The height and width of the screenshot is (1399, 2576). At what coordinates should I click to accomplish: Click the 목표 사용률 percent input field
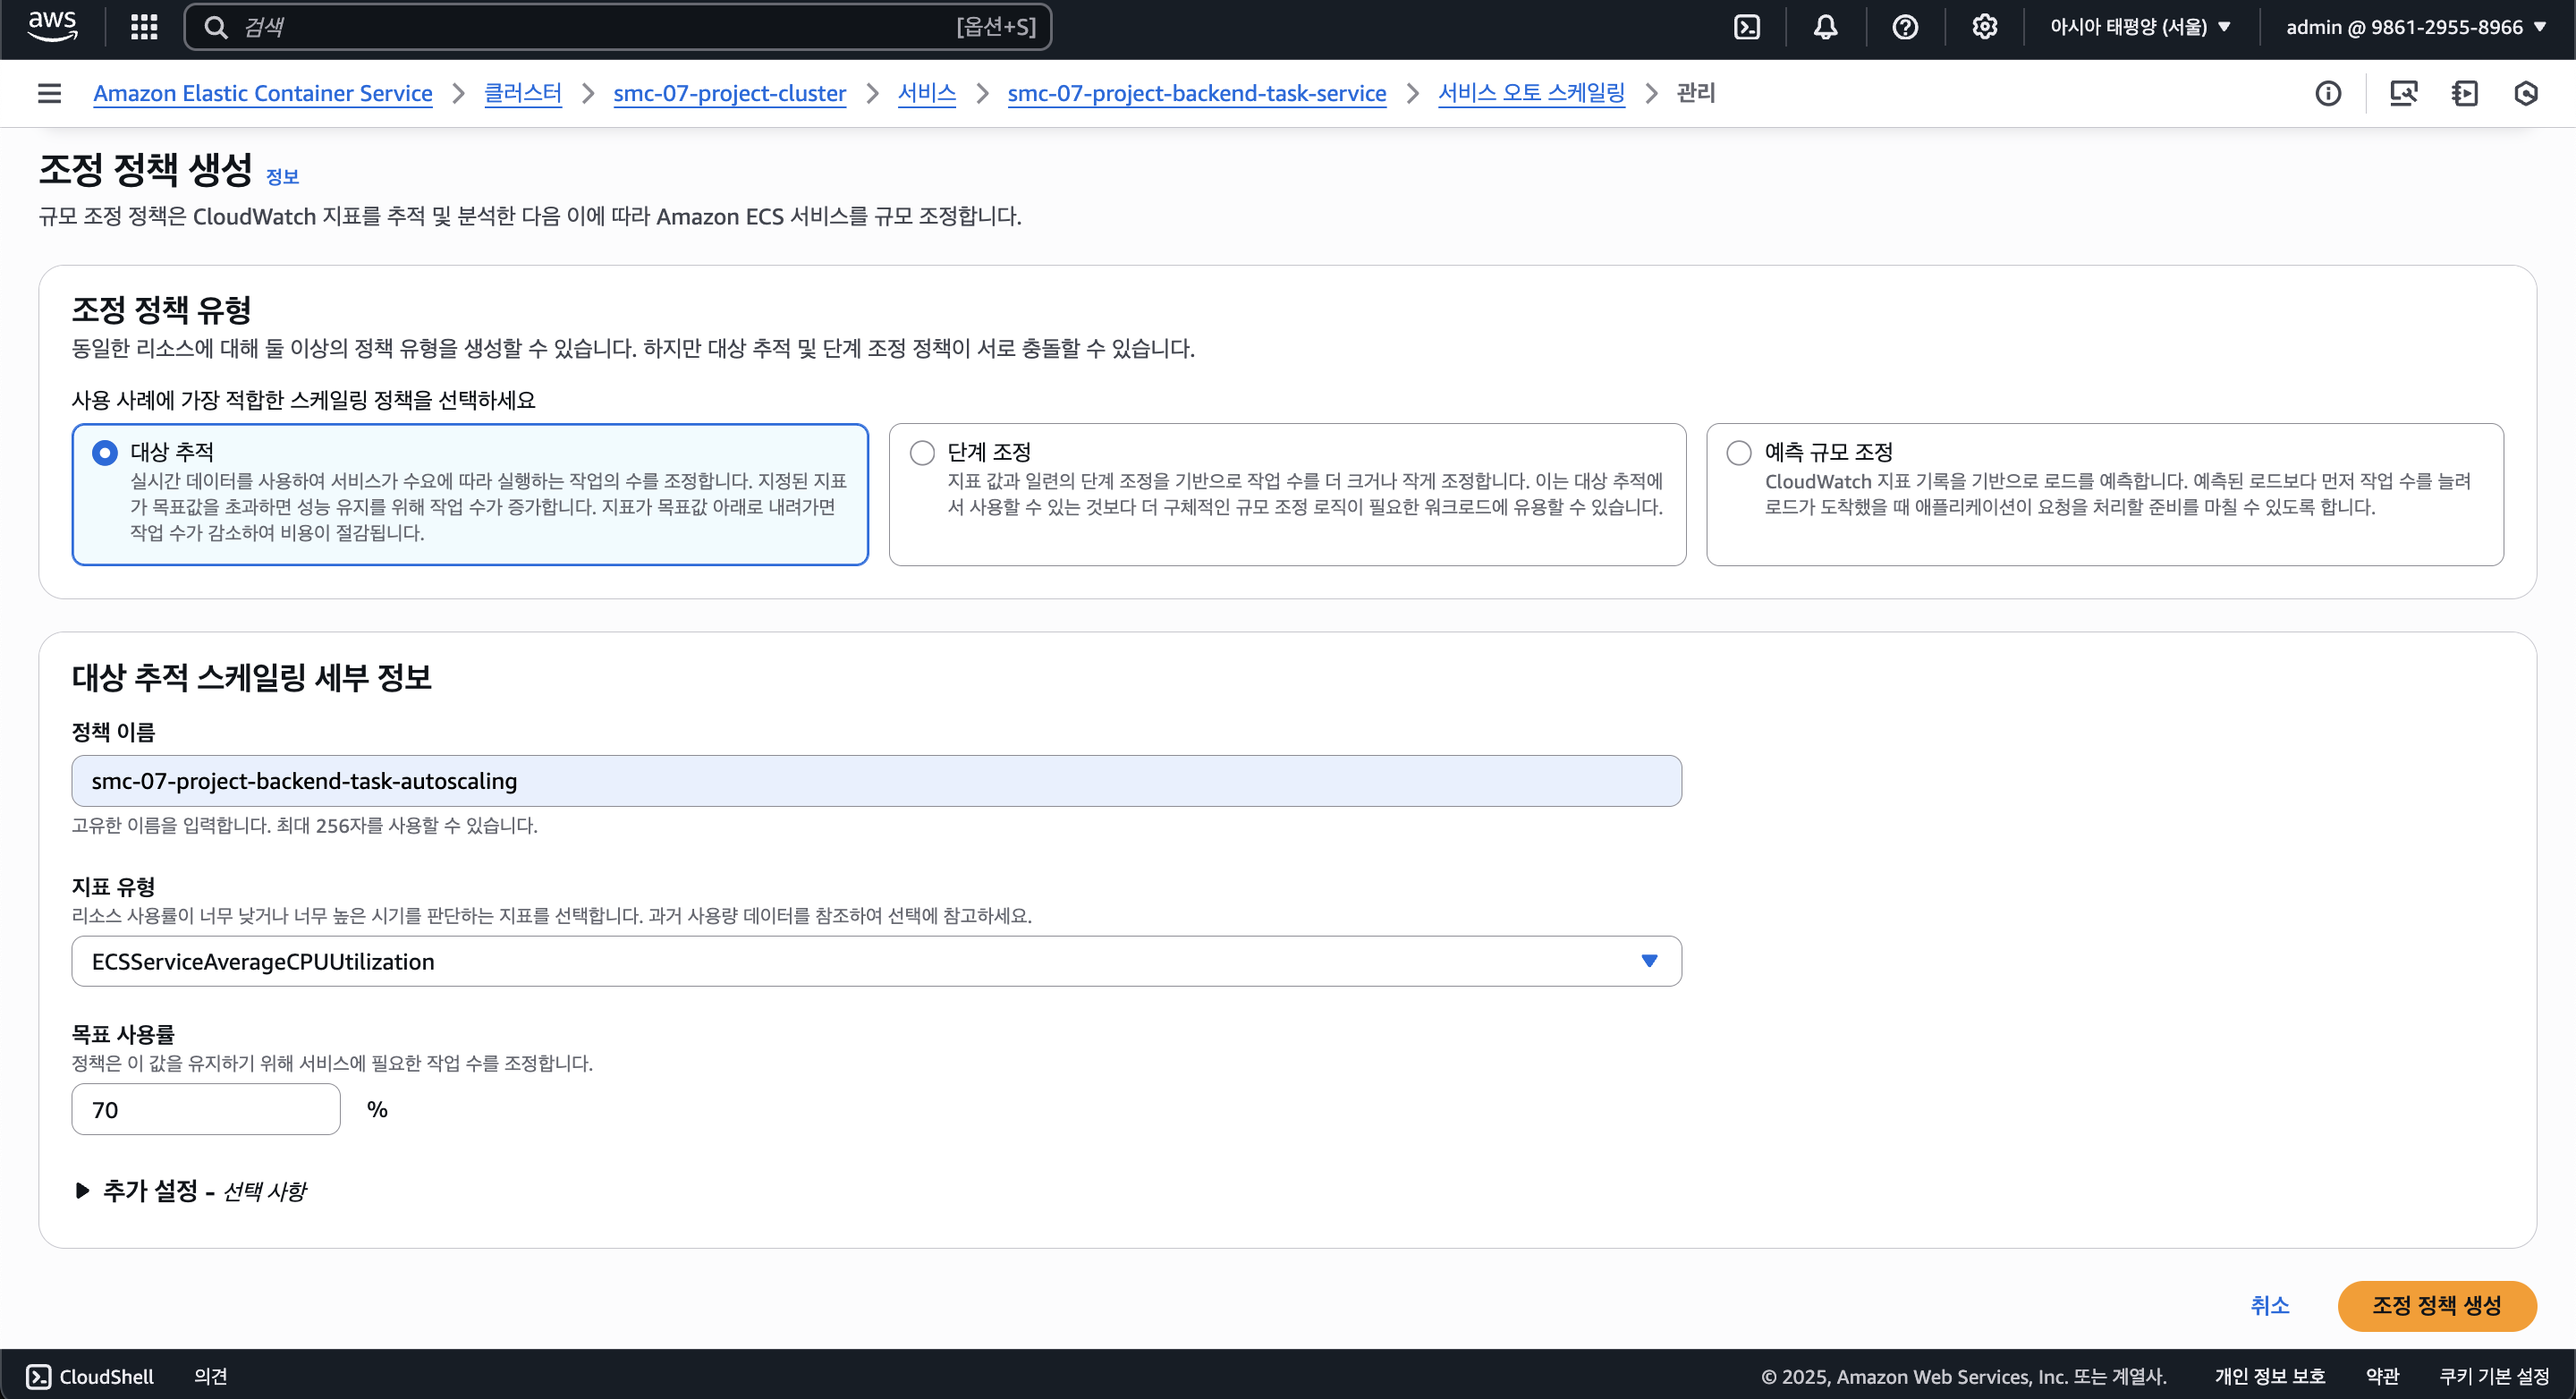click(x=206, y=1109)
